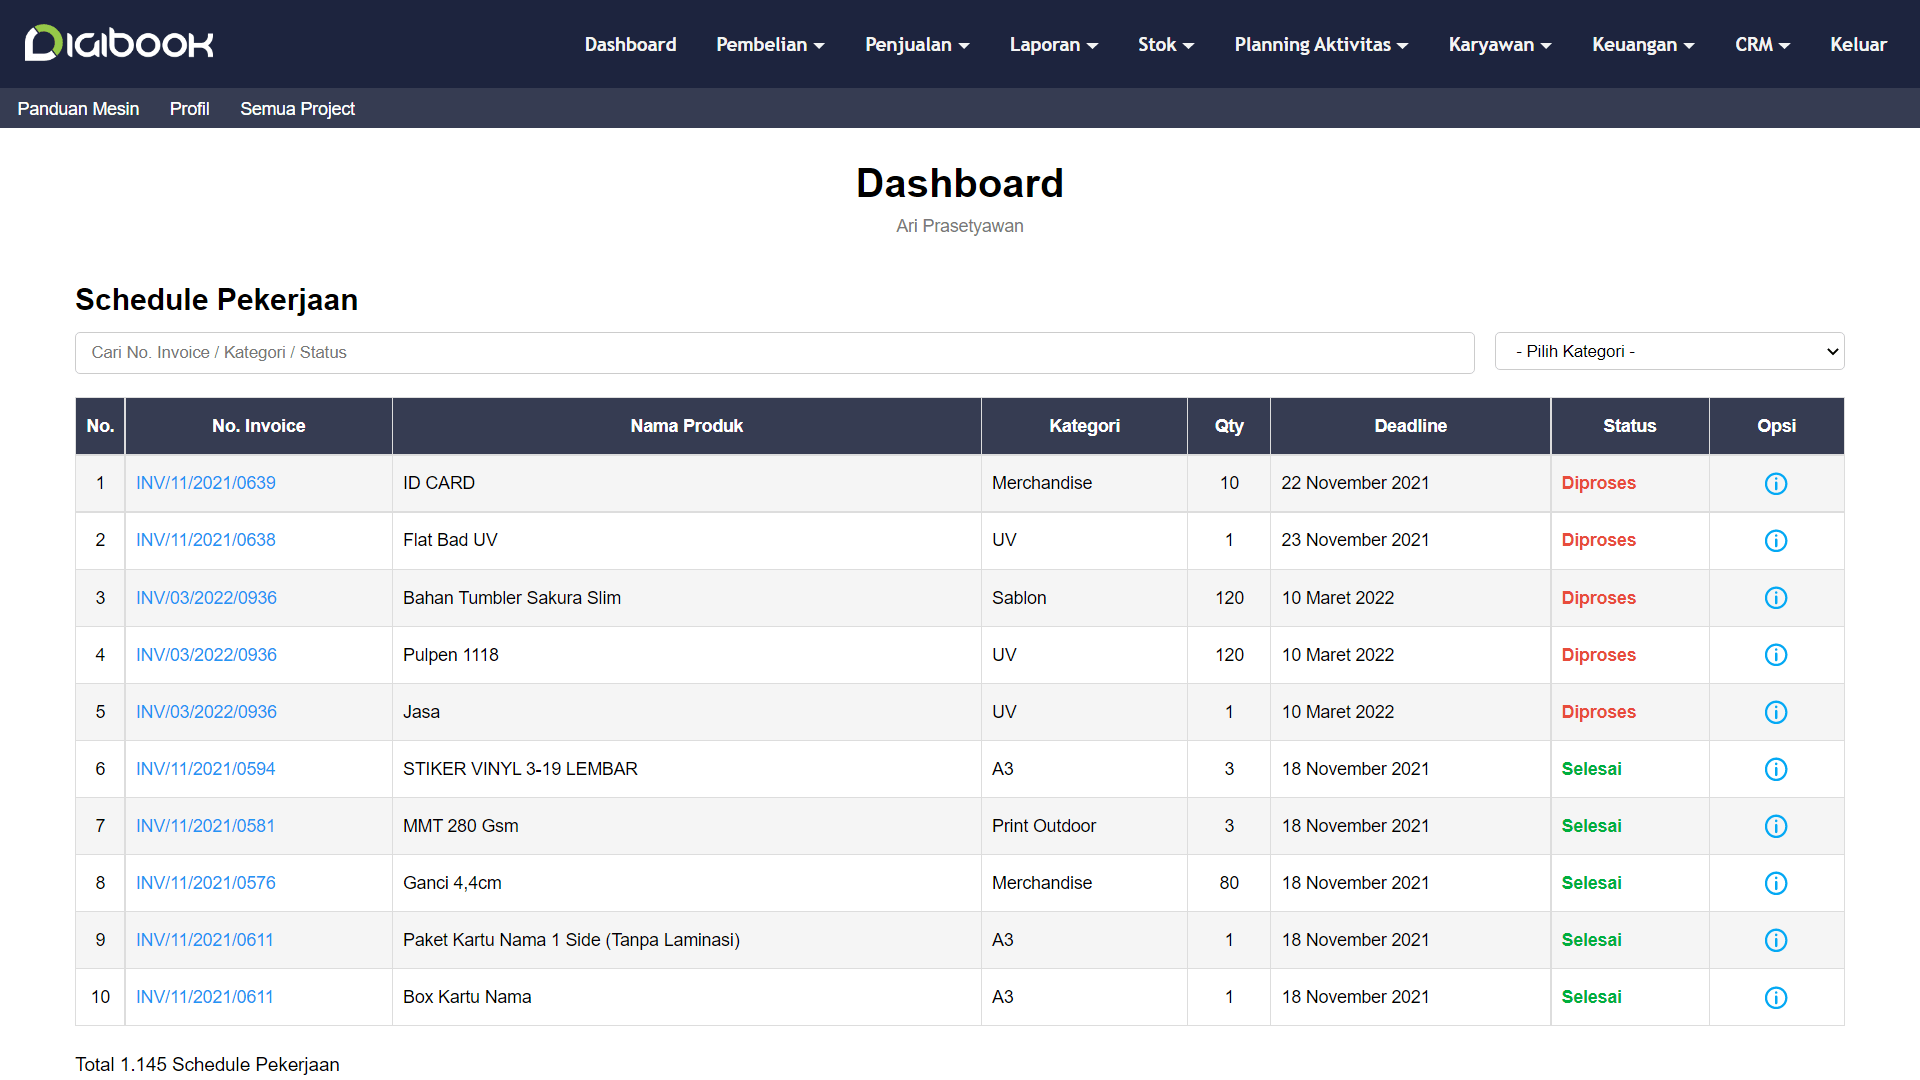Click the Keluar logout link
This screenshot has height=1080, width=1920.
click(x=1858, y=44)
